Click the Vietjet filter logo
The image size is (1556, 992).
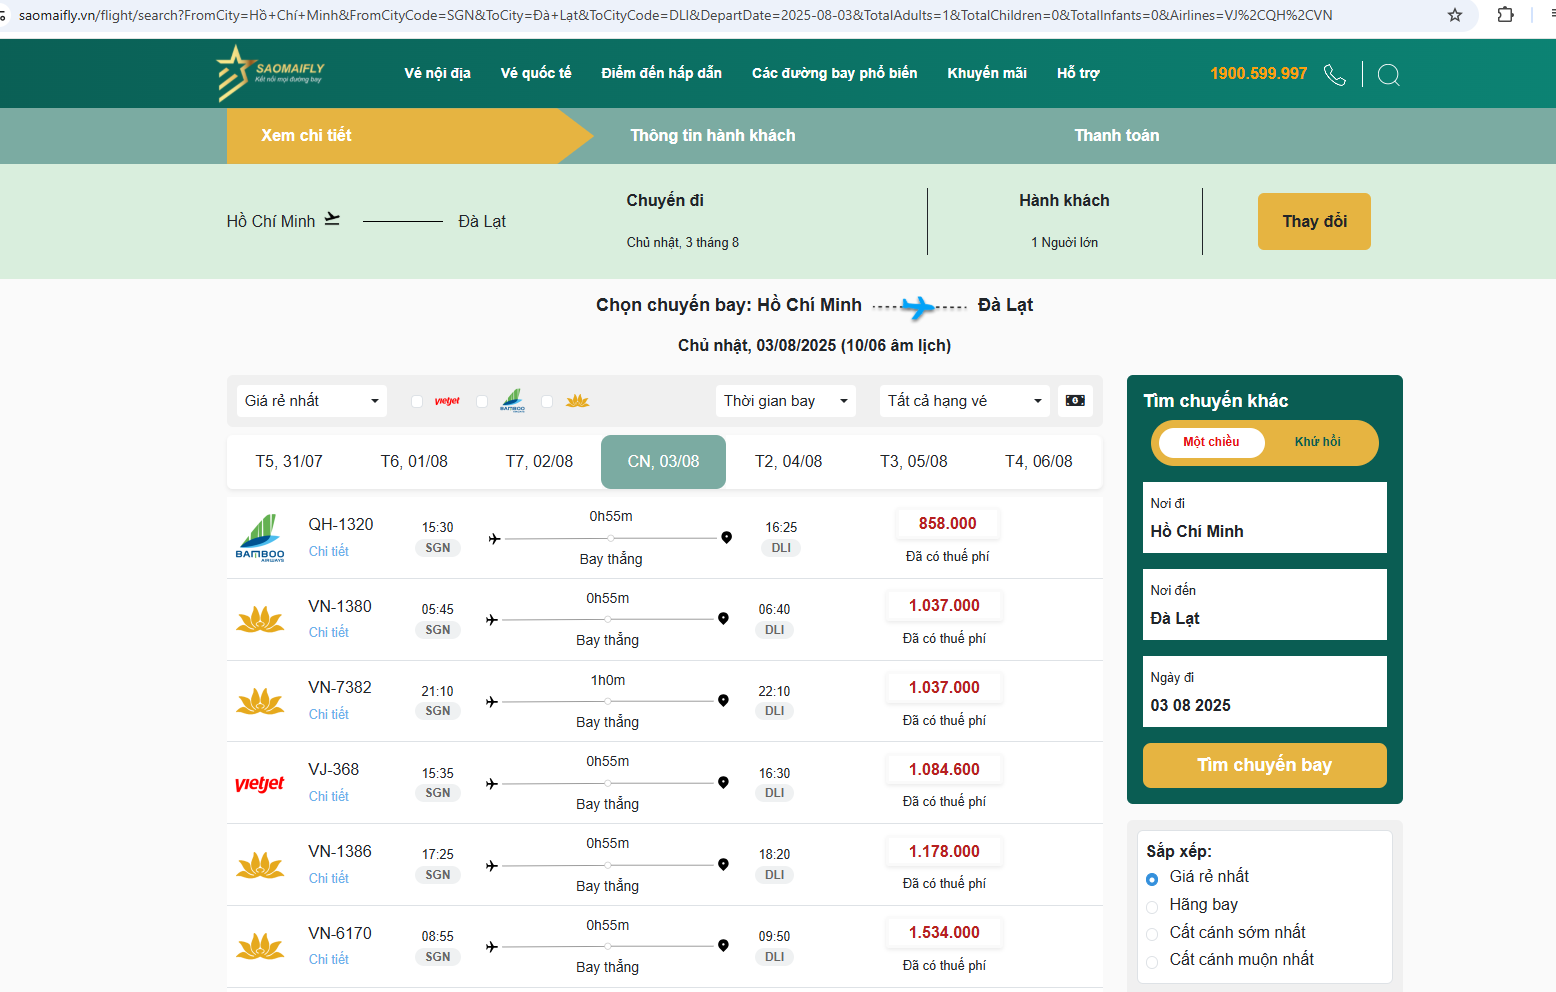[447, 401]
